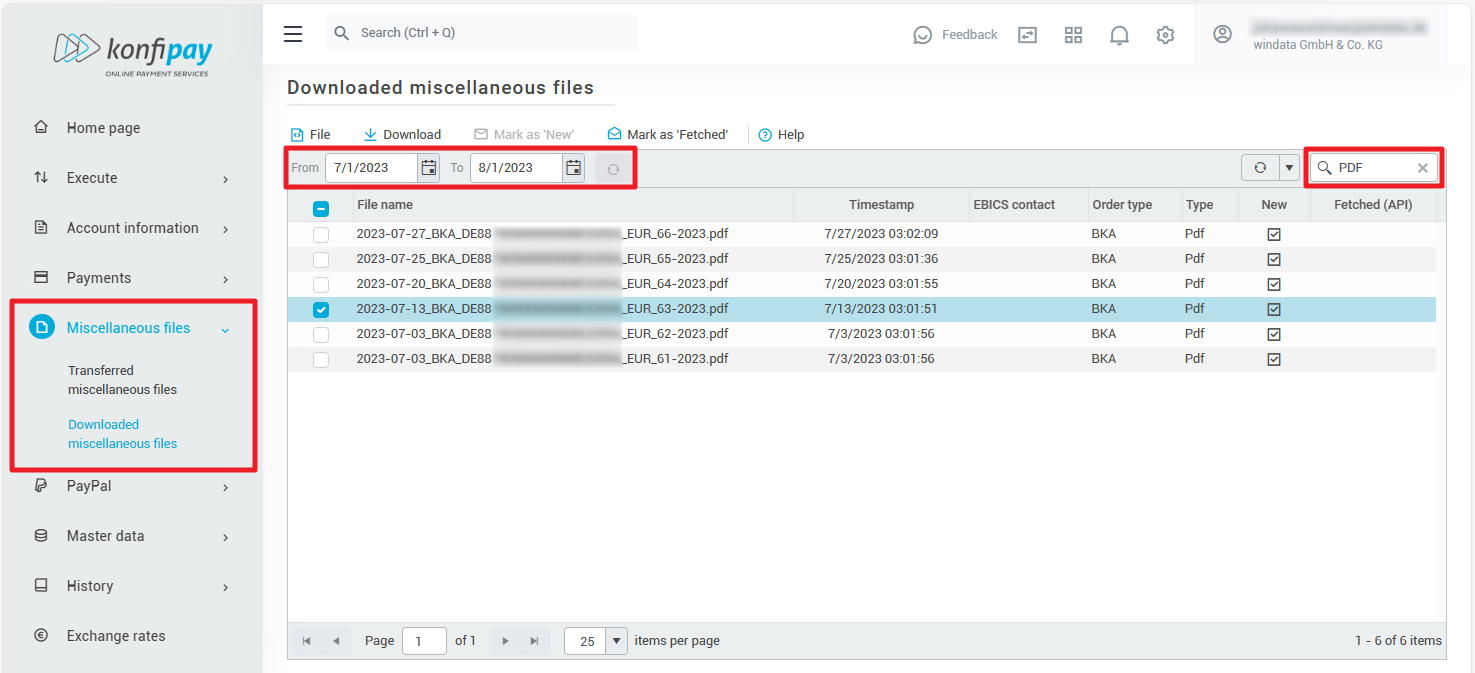The image size is (1475, 673).
Task: Open the From date calendar picker
Action: (428, 168)
